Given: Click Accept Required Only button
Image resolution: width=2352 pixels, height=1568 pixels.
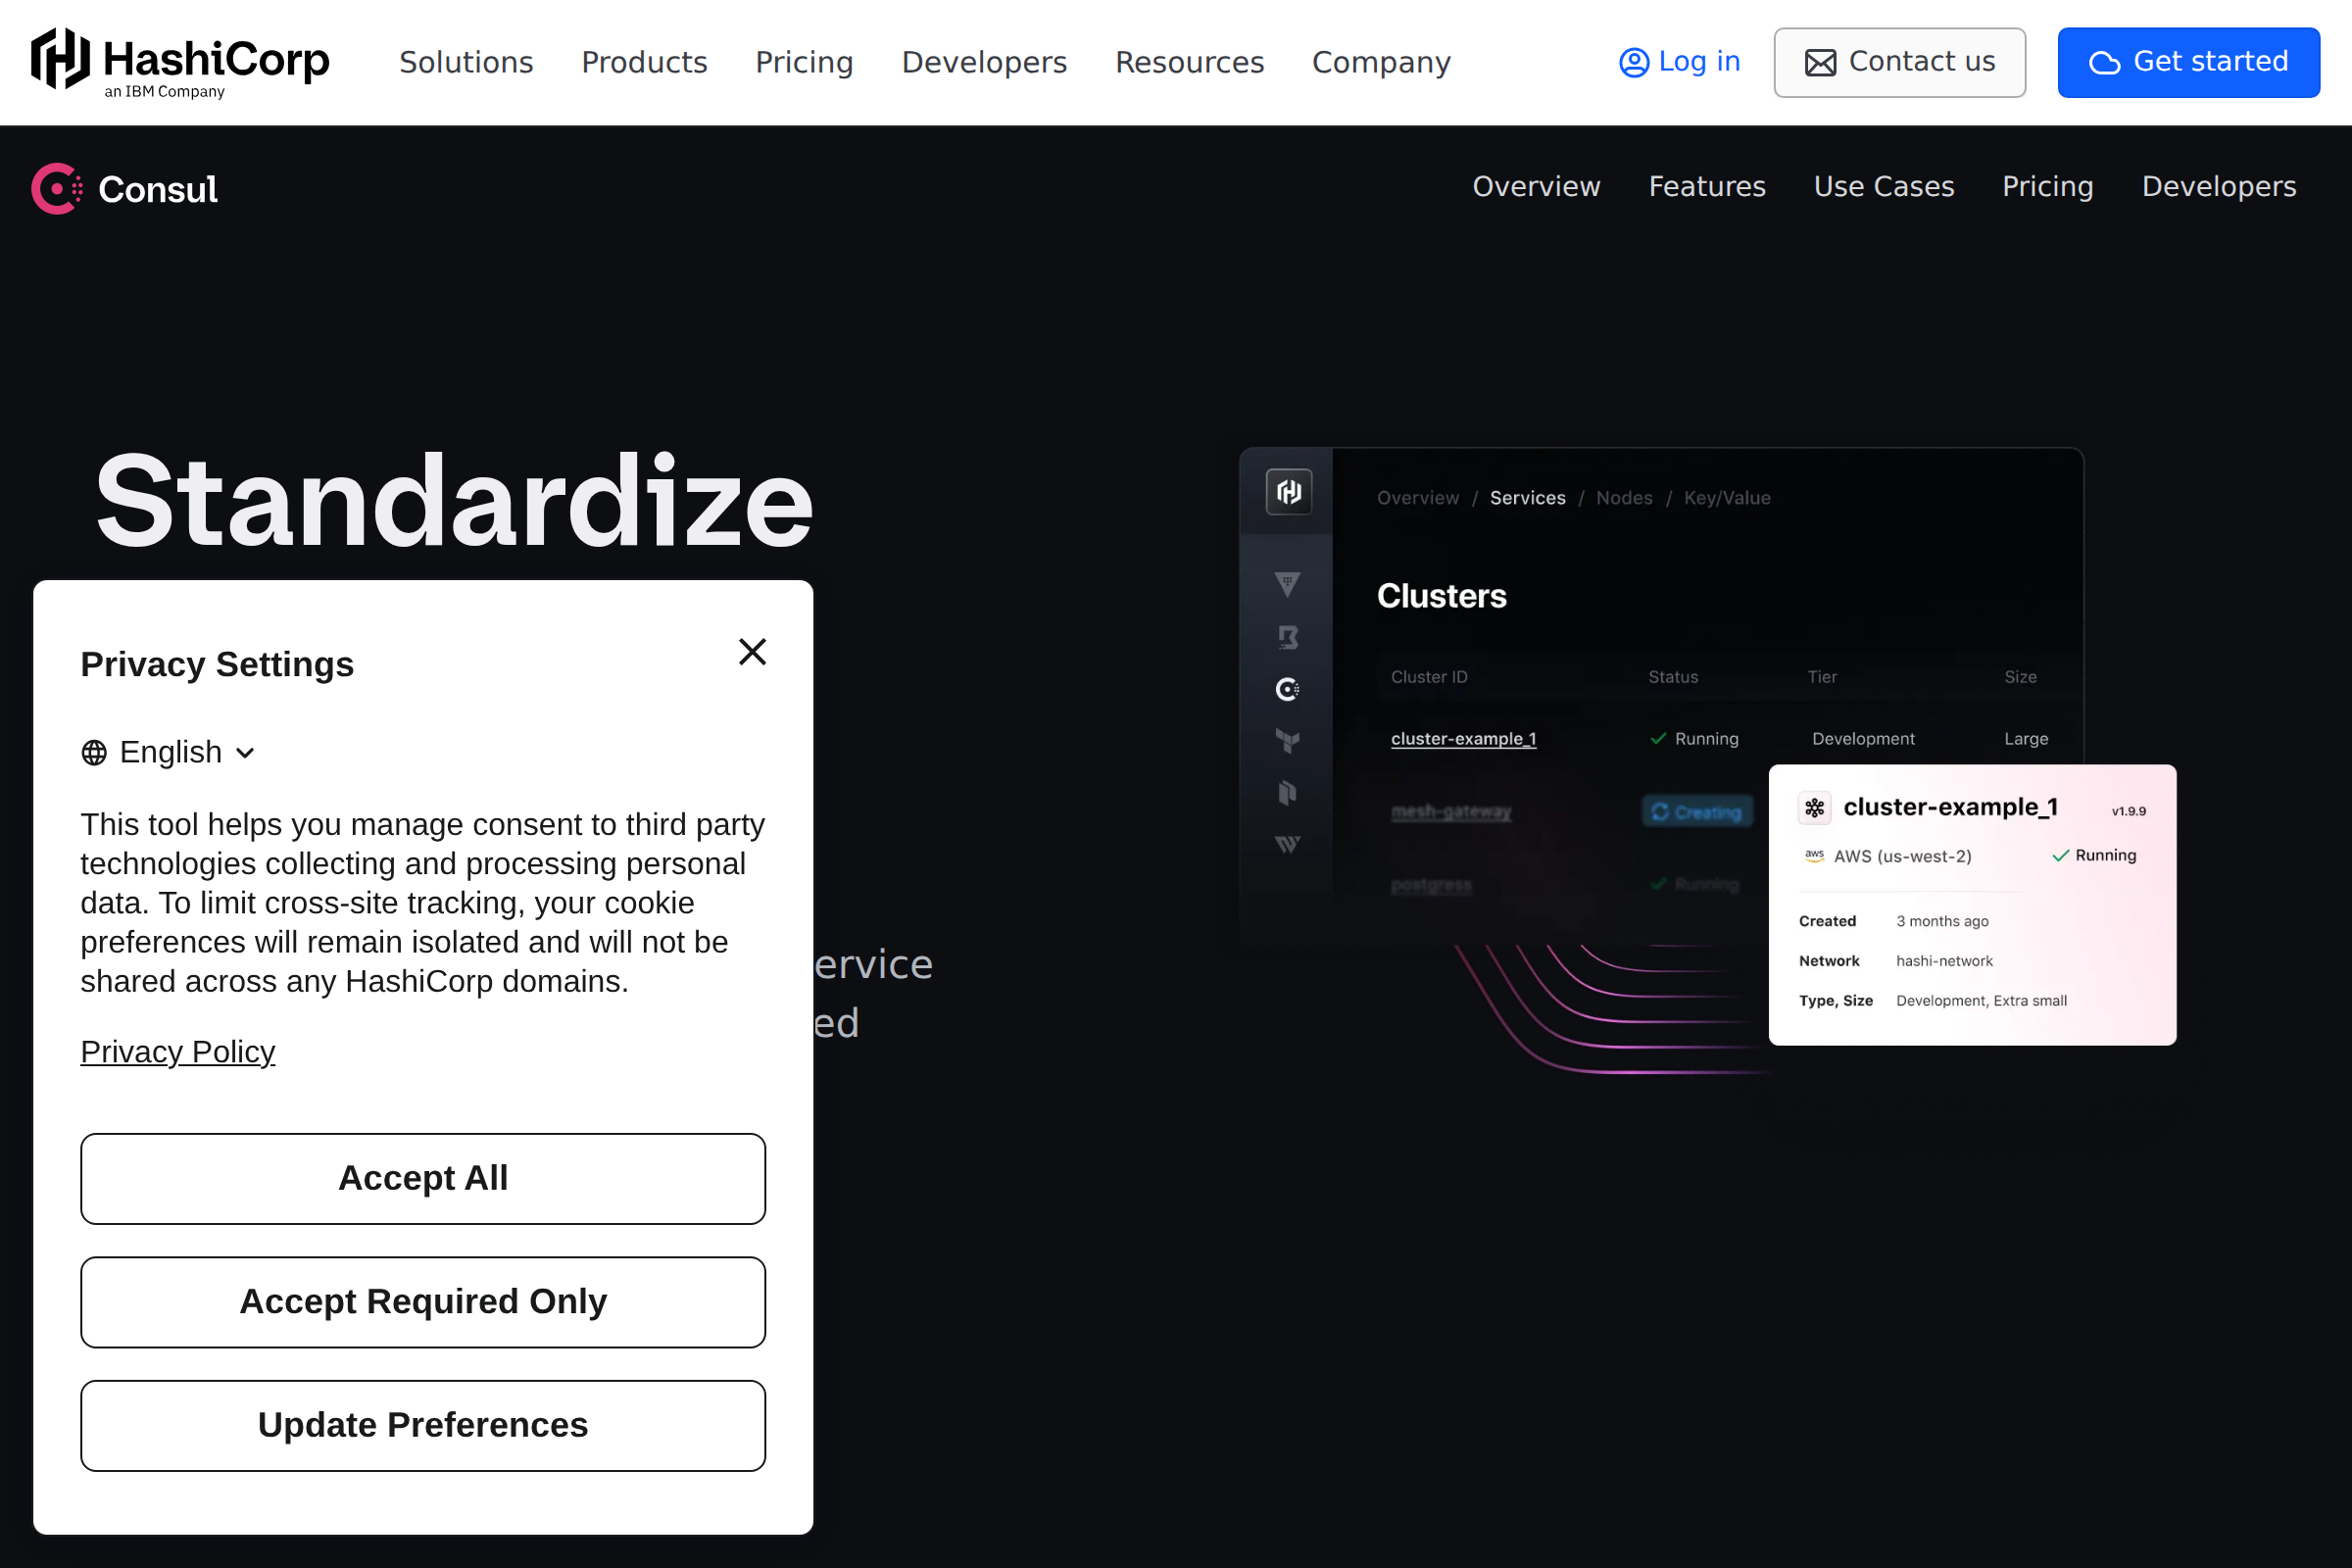Looking at the screenshot, I should (x=423, y=1302).
